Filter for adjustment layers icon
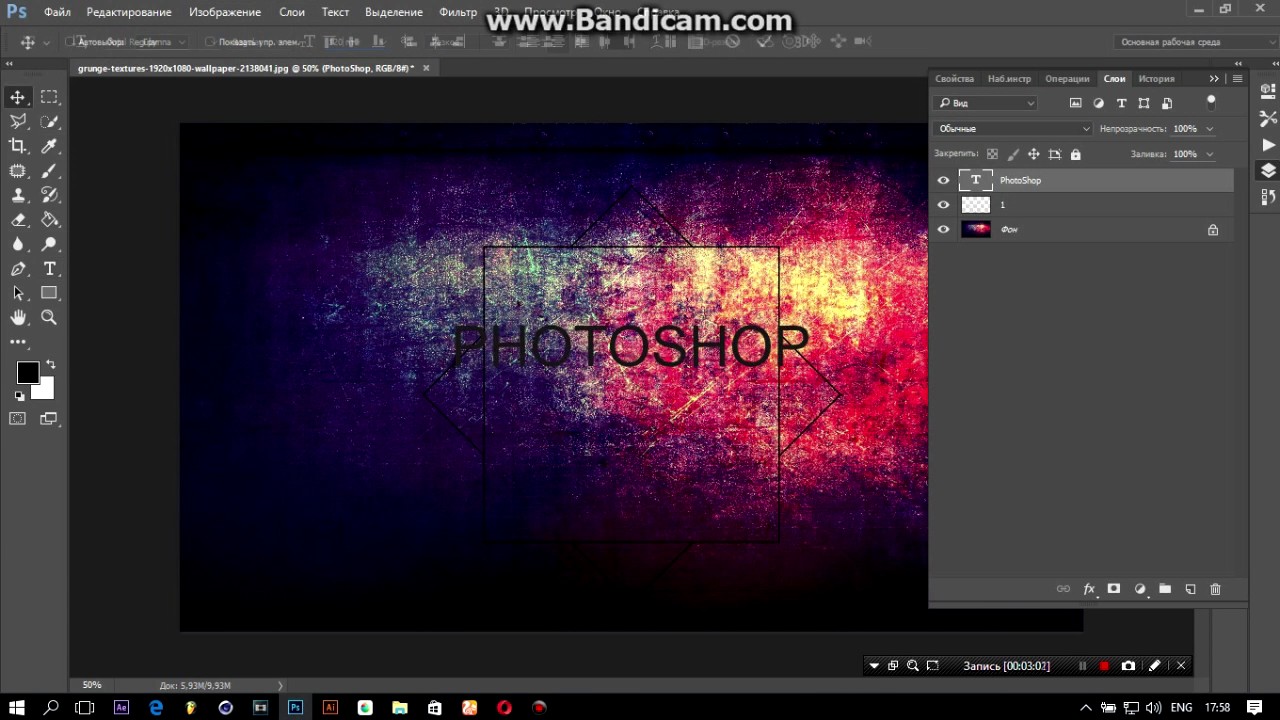Viewport: 1280px width, 720px height. pyautogui.click(x=1098, y=103)
